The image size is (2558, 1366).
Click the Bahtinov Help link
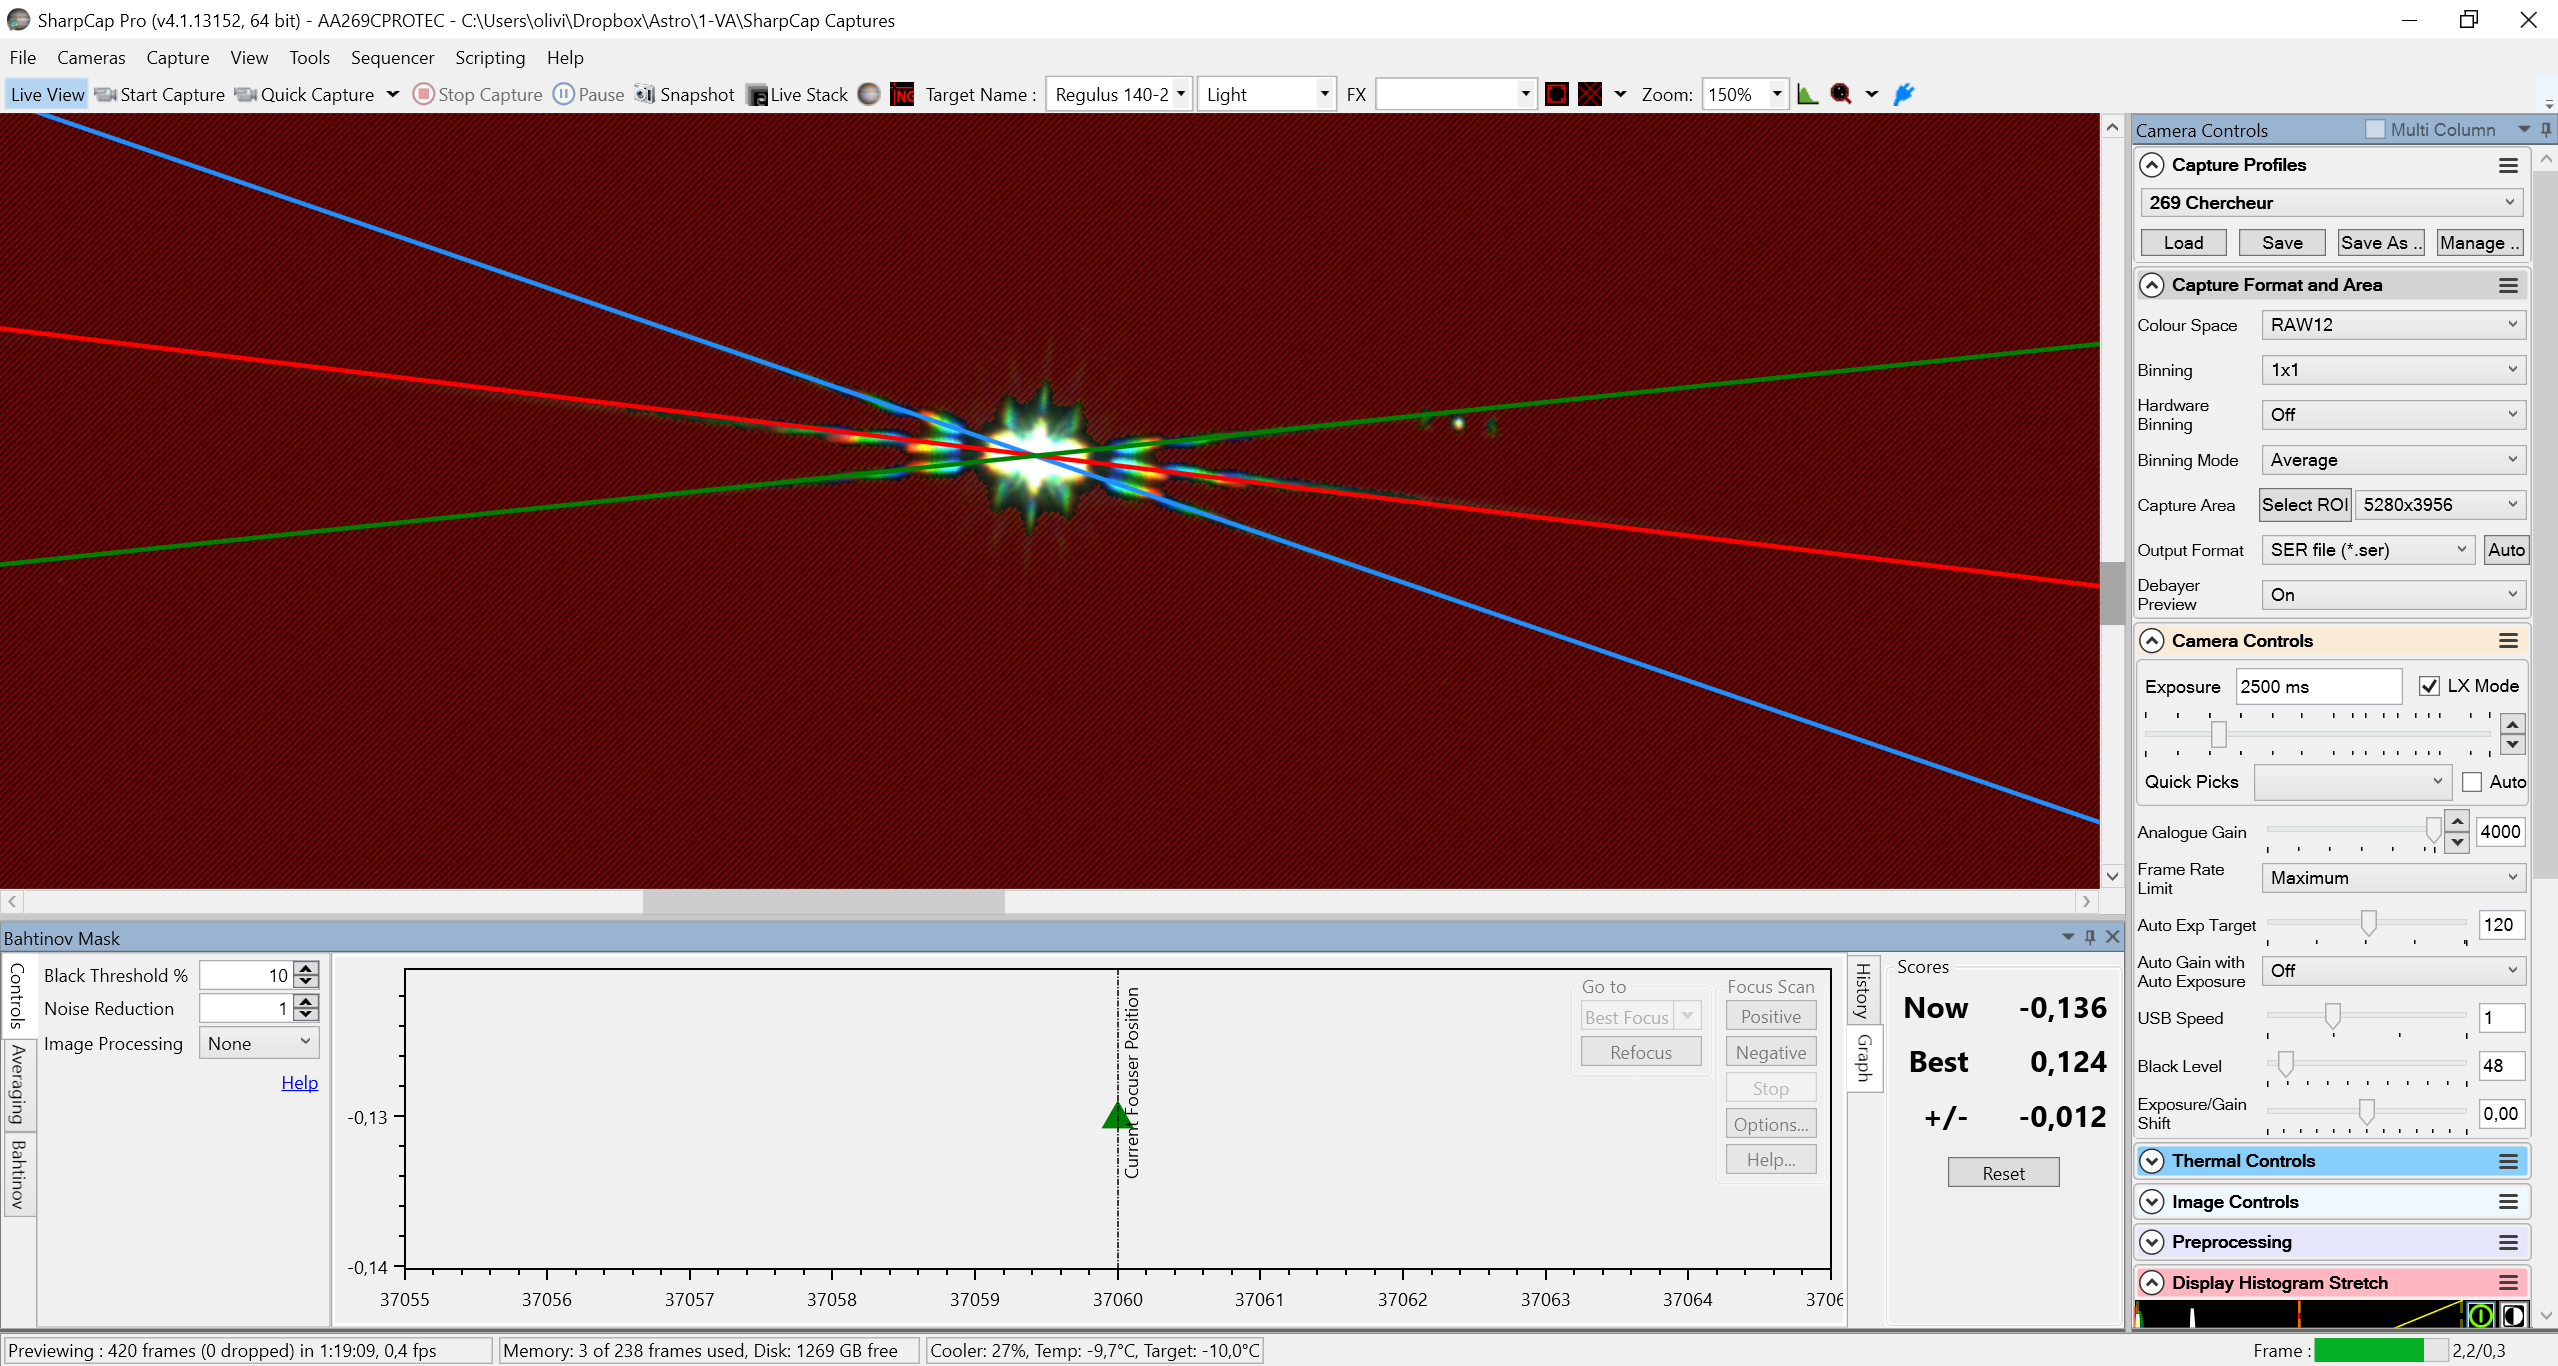[299, 1083]
